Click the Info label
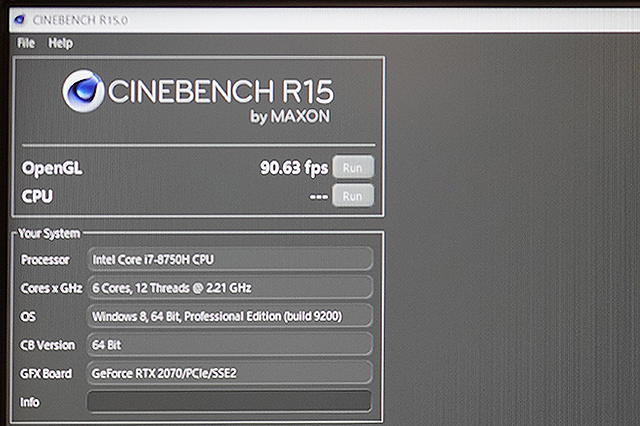Image resolution: width=640 pixels, height=426 pixels. (30, 402)
